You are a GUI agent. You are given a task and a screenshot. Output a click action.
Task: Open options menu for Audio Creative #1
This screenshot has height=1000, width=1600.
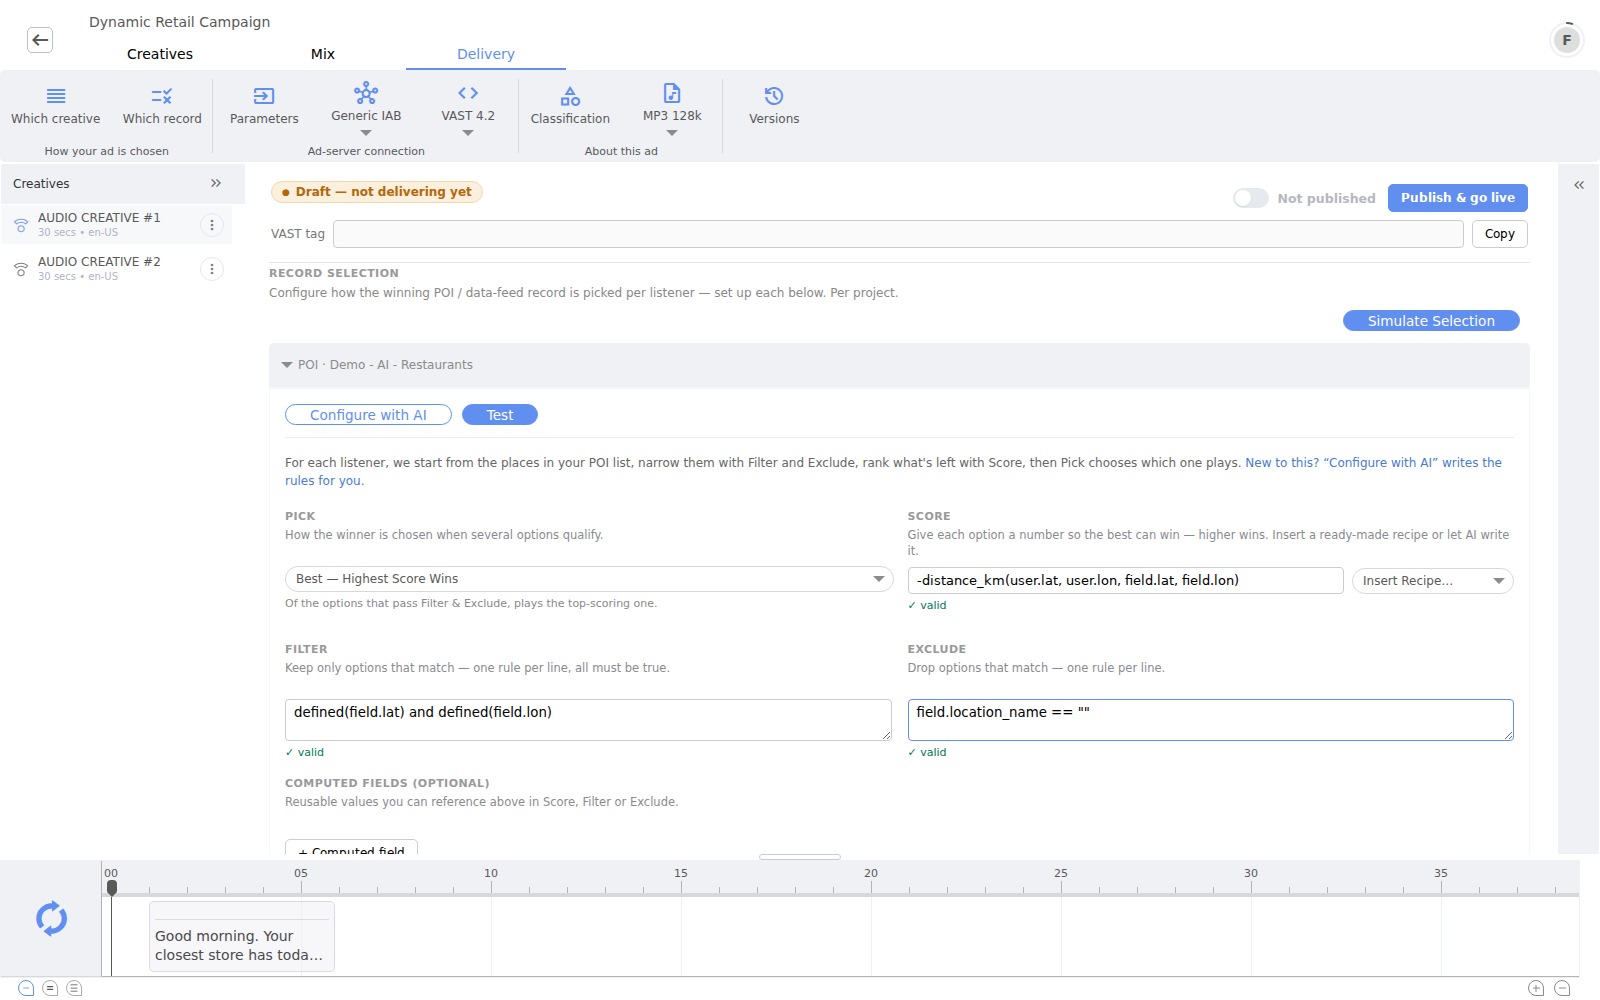pyautogui.click(x=212, y=225)
